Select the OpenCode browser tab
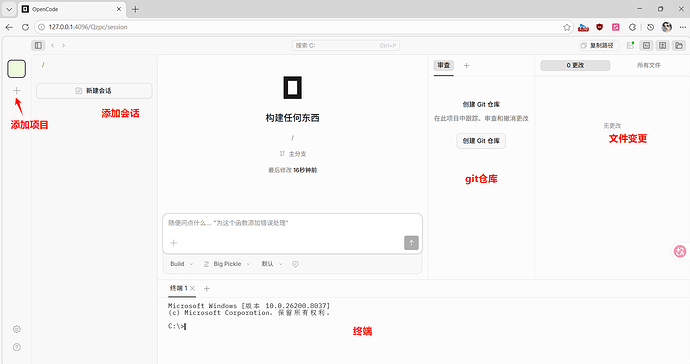This screenshot has height=364, width=690. tap(72, 9)
